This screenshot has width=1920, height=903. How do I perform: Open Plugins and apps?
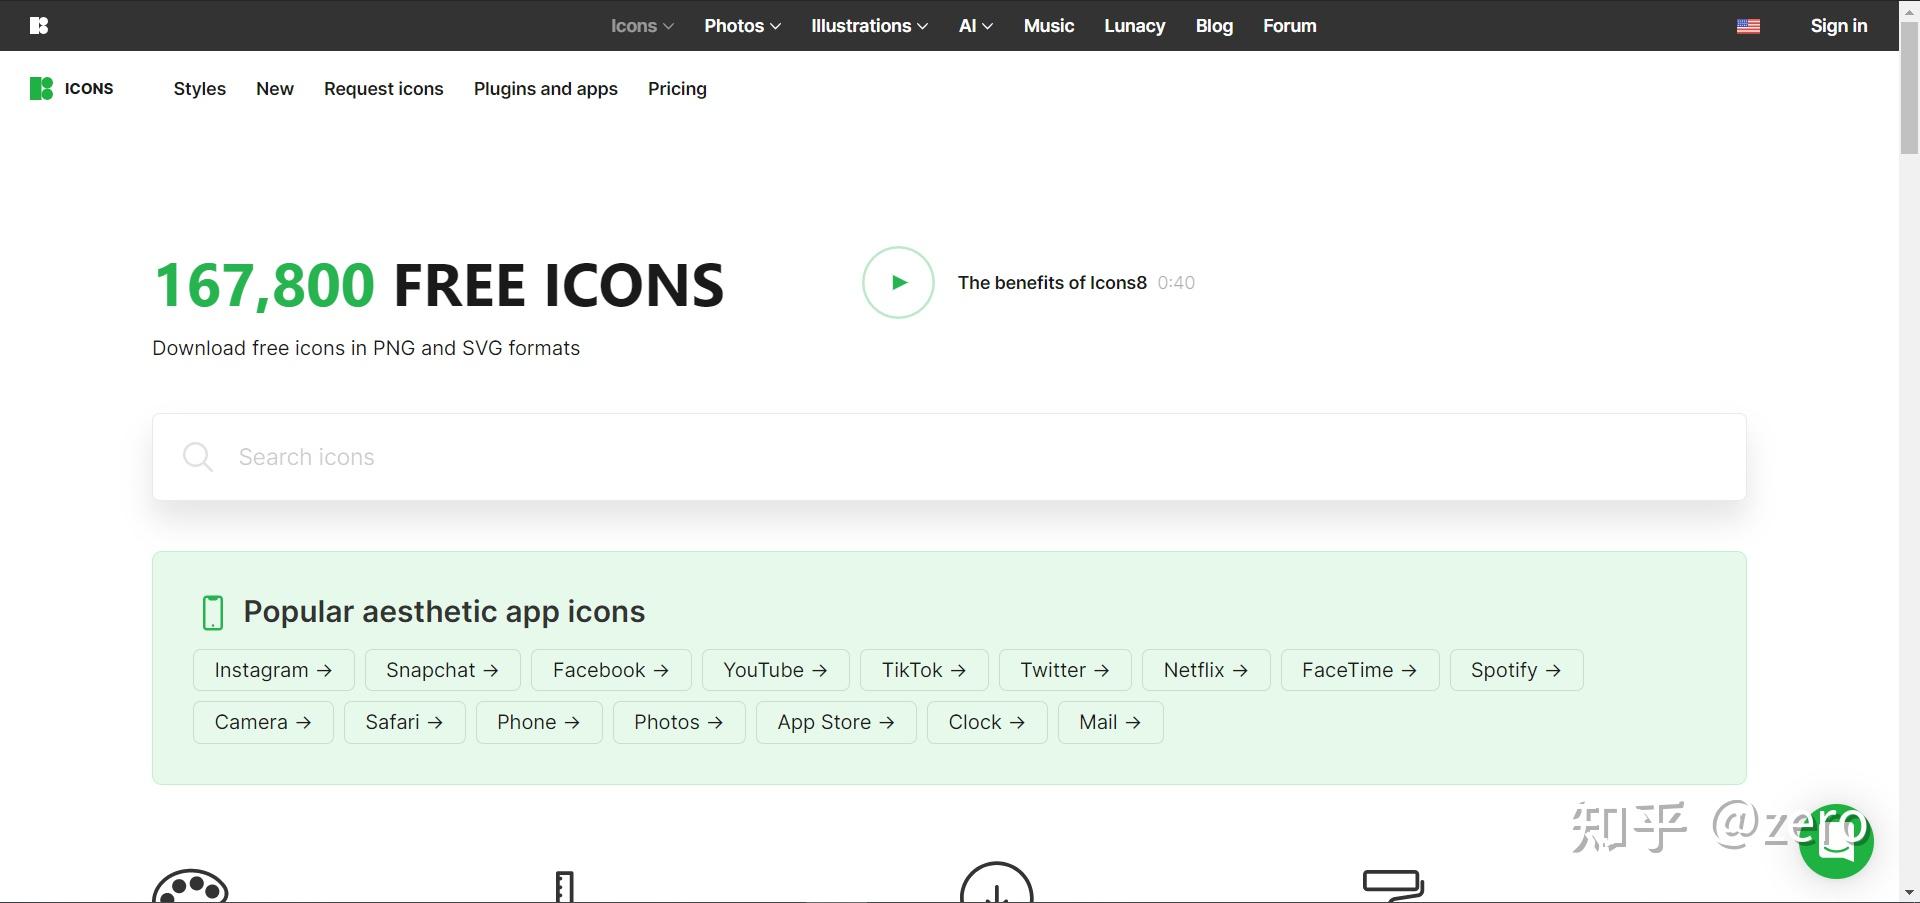546,89
